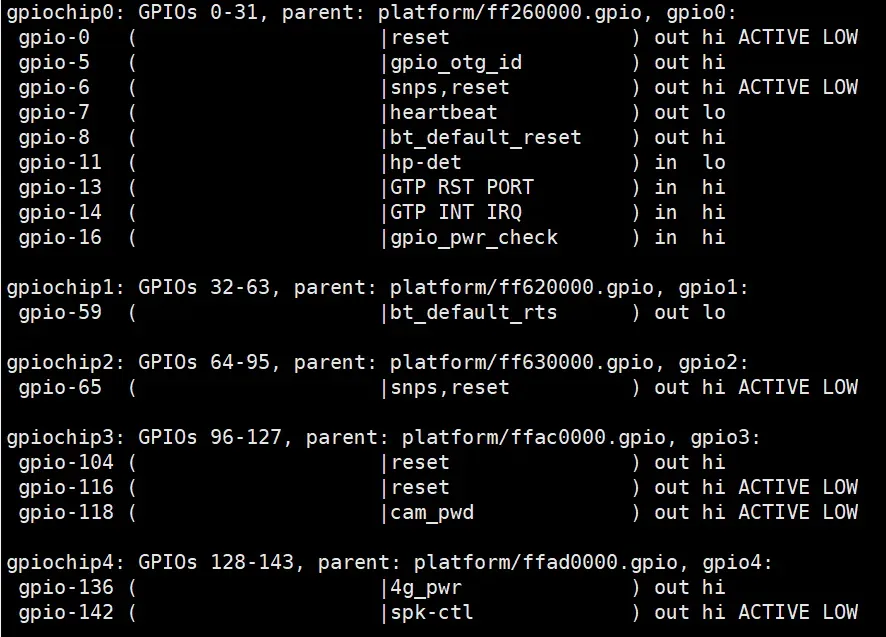This screenshot has height=637, width=886.
Task: Click the heartbeat entry on gpio-7
Action: tap(444, 112)
